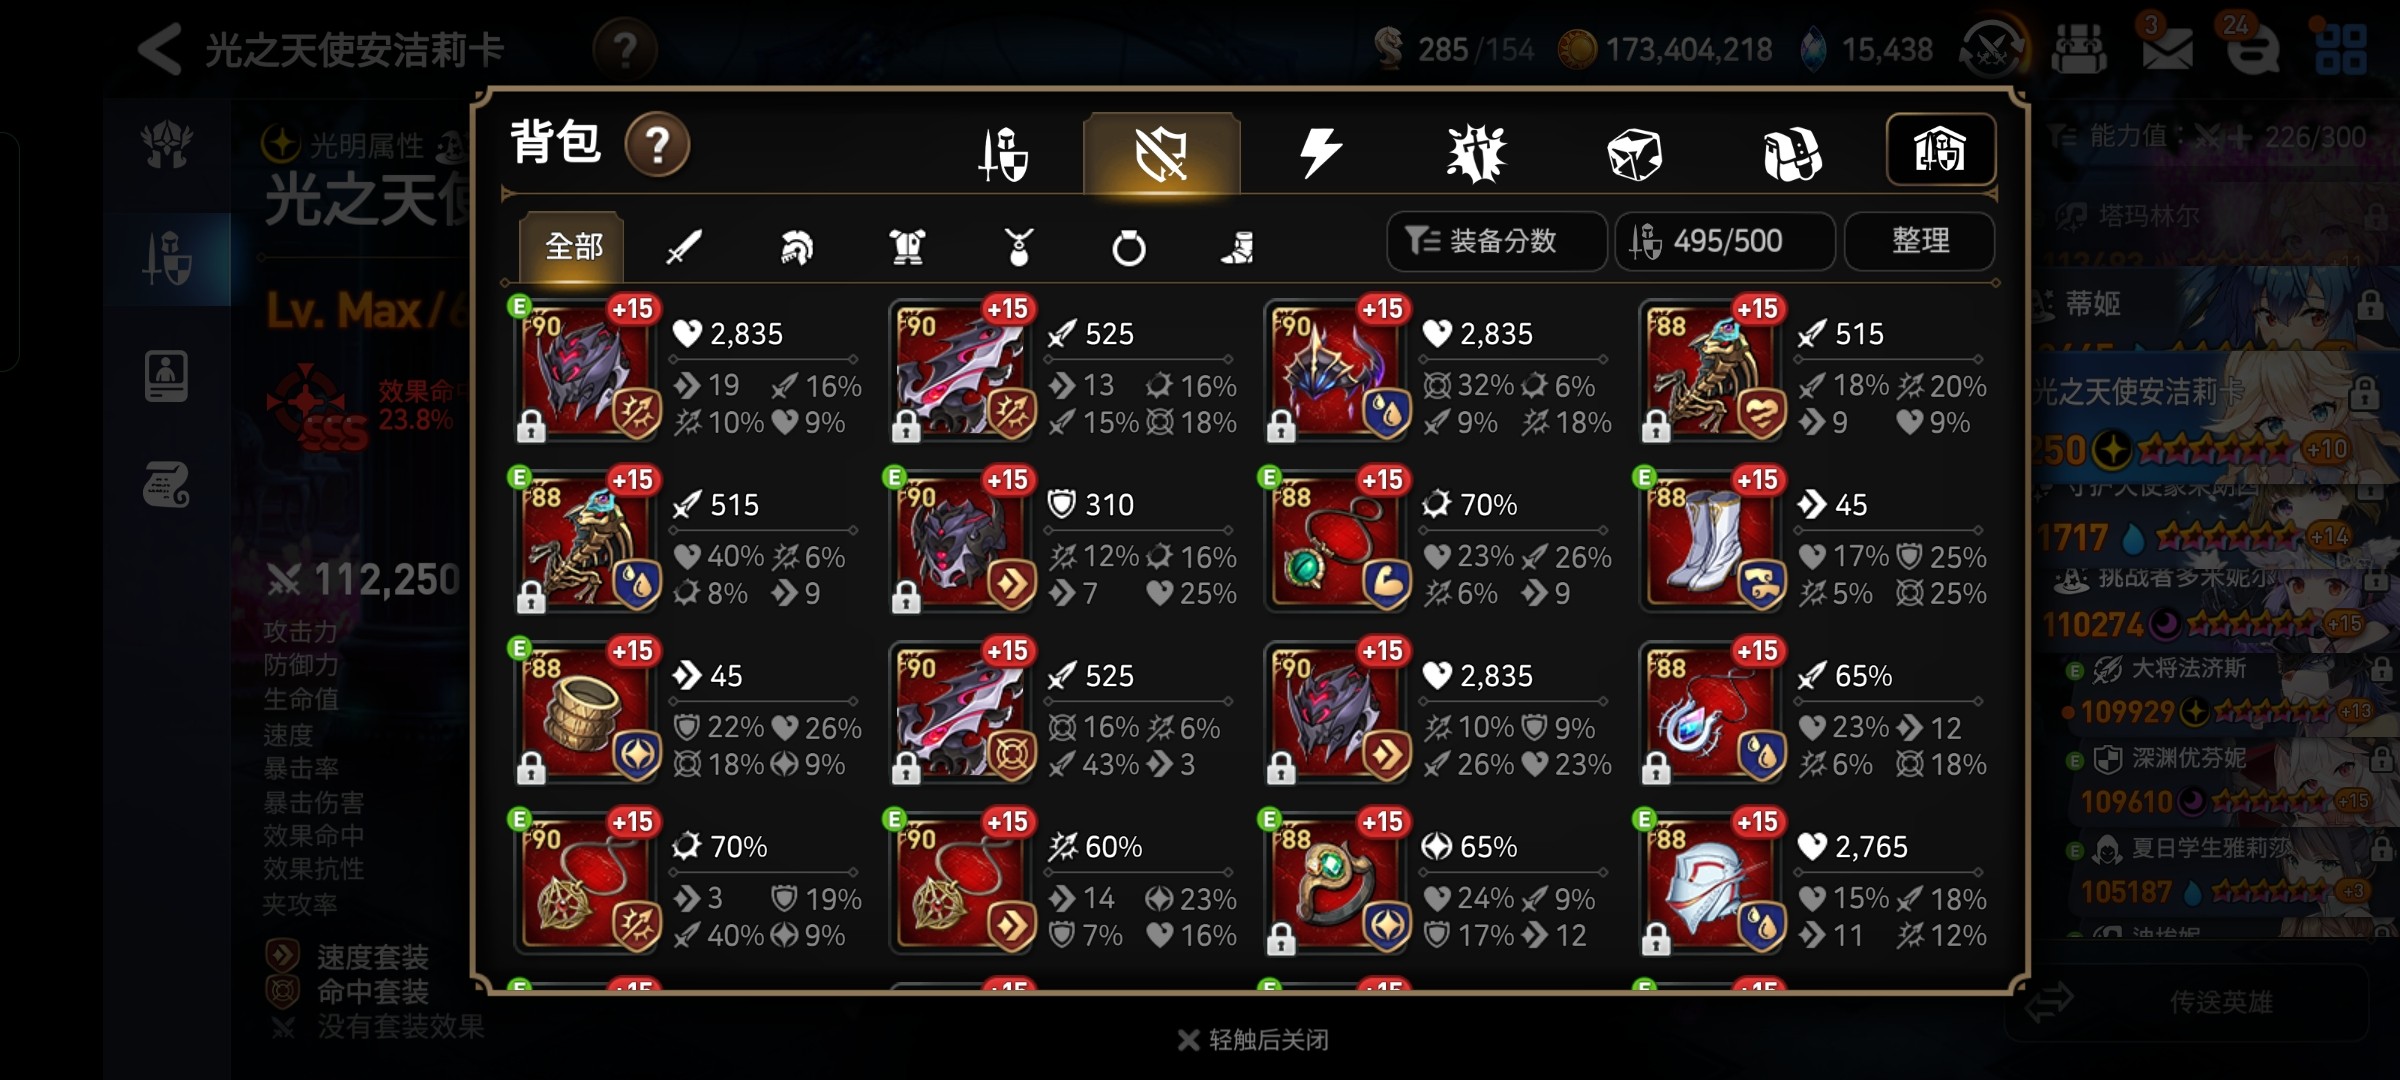Open the dice cube bag category

(1634, 154)
